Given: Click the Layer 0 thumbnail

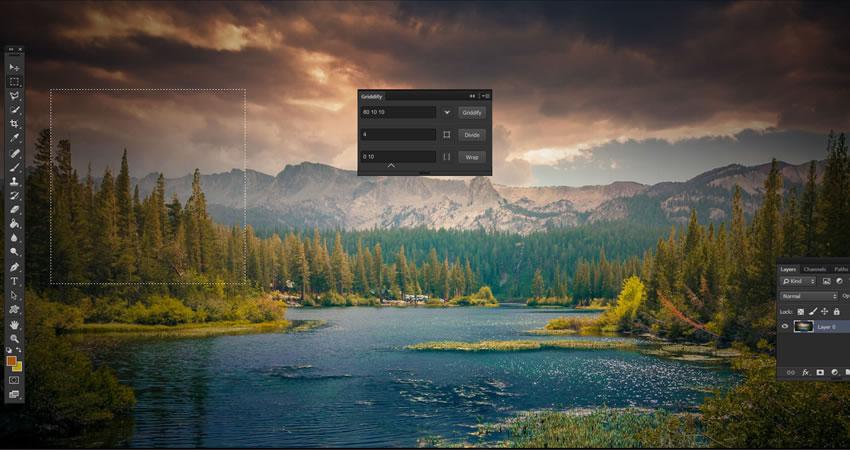Looking at the screenshot, I should coord(803,326).
